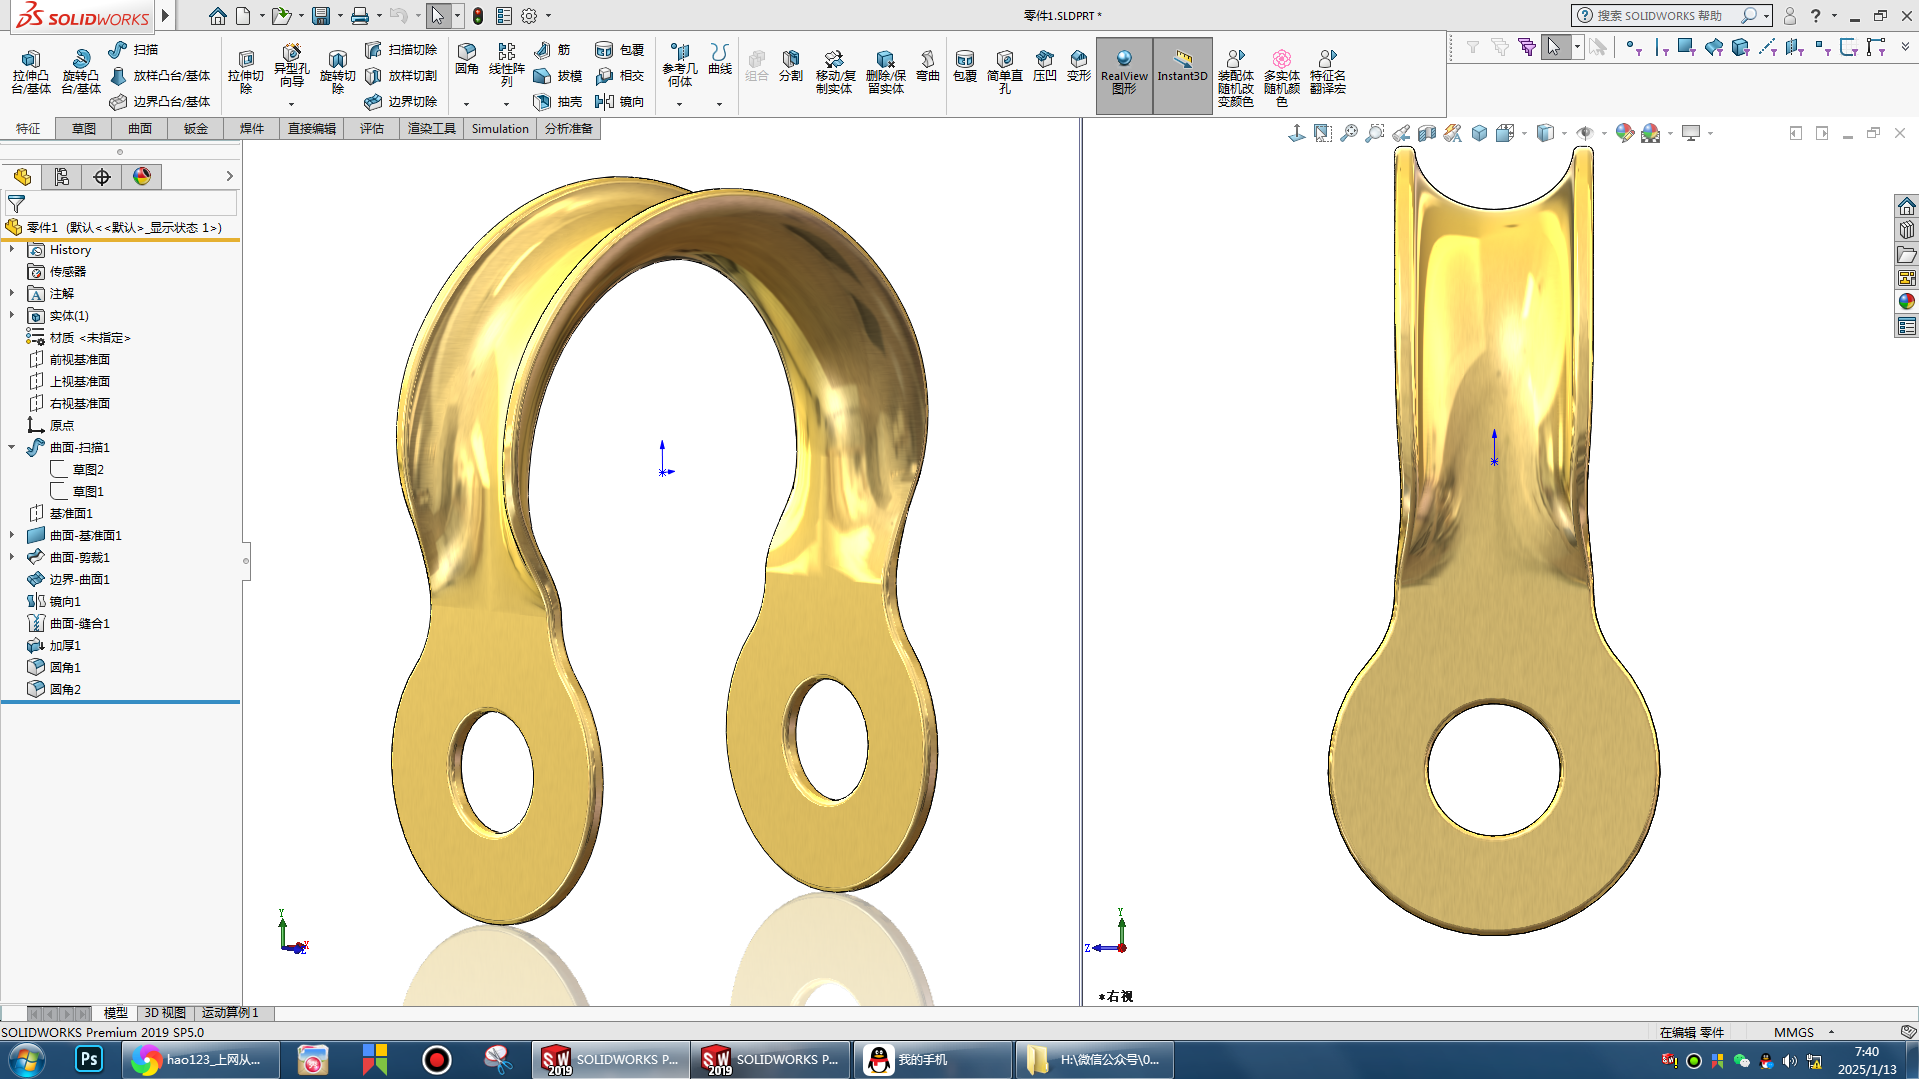Toggle the planes selection filter
This screenshot has height=1079, width=1919.
tap(1795, 47)
